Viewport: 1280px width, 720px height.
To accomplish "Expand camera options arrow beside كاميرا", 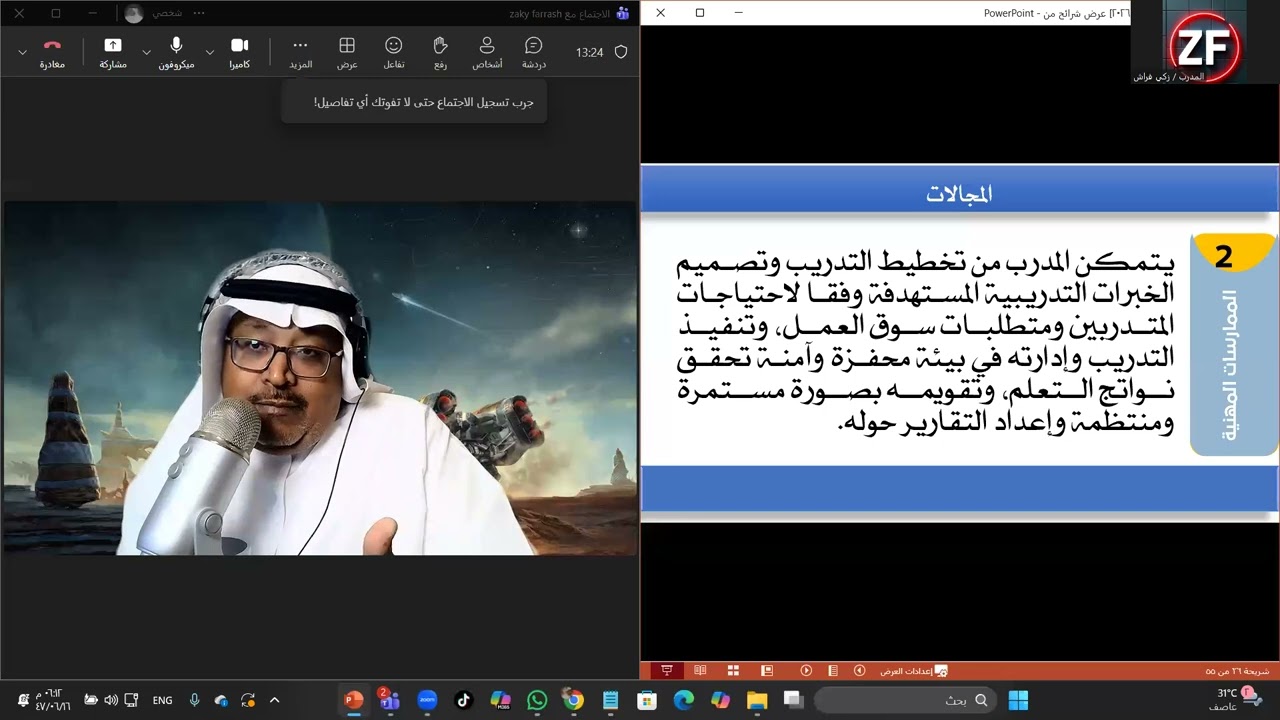I will point(209,51).
